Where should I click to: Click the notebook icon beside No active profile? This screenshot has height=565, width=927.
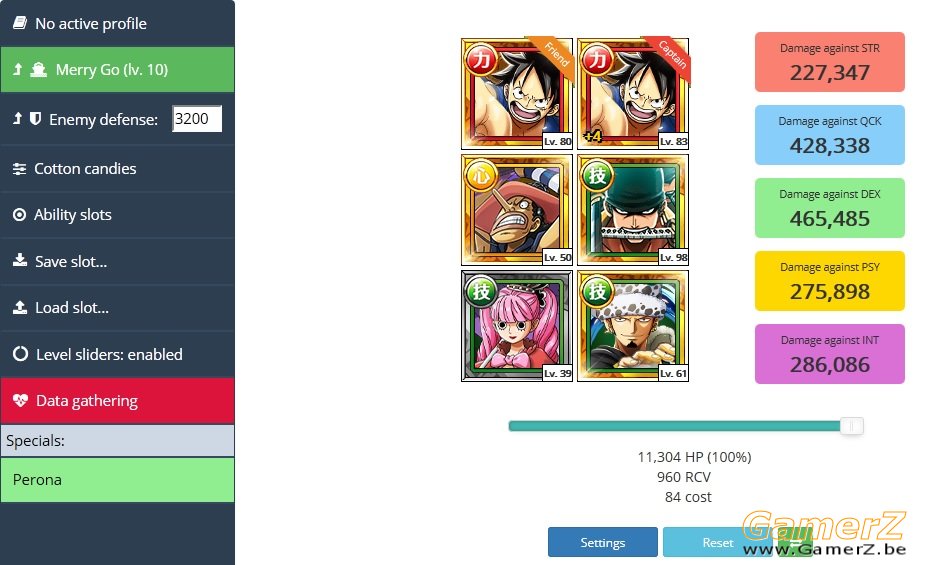click(20, 23)
